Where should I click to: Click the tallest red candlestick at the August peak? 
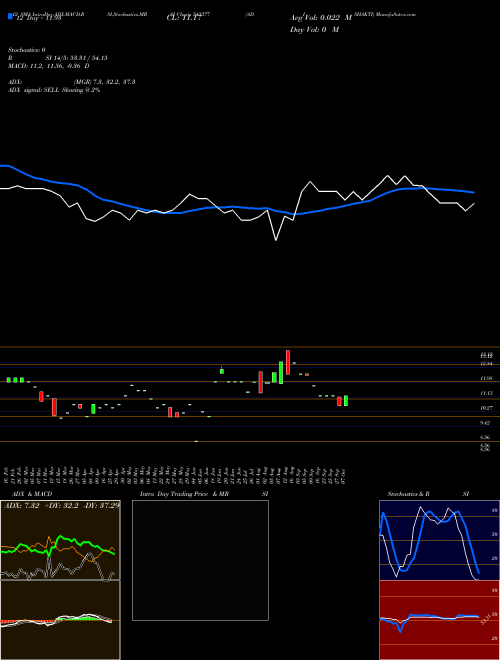point(288,362)
